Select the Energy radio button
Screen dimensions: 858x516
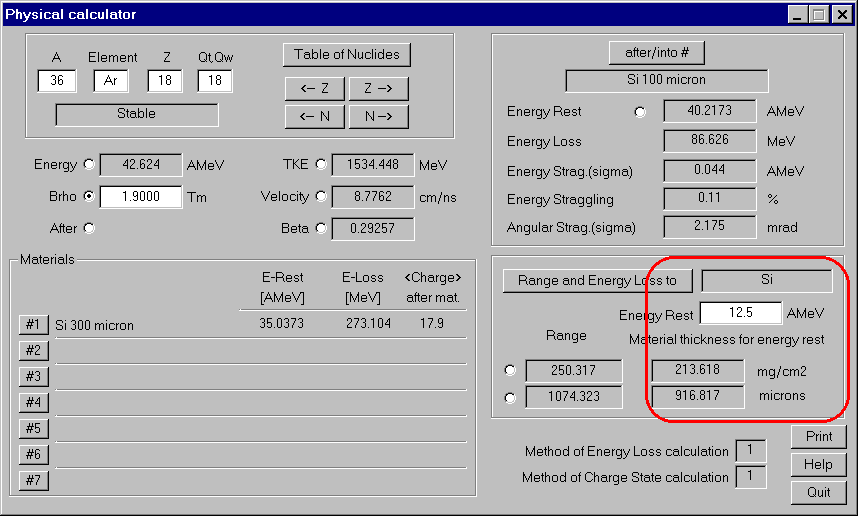point(90,165)
